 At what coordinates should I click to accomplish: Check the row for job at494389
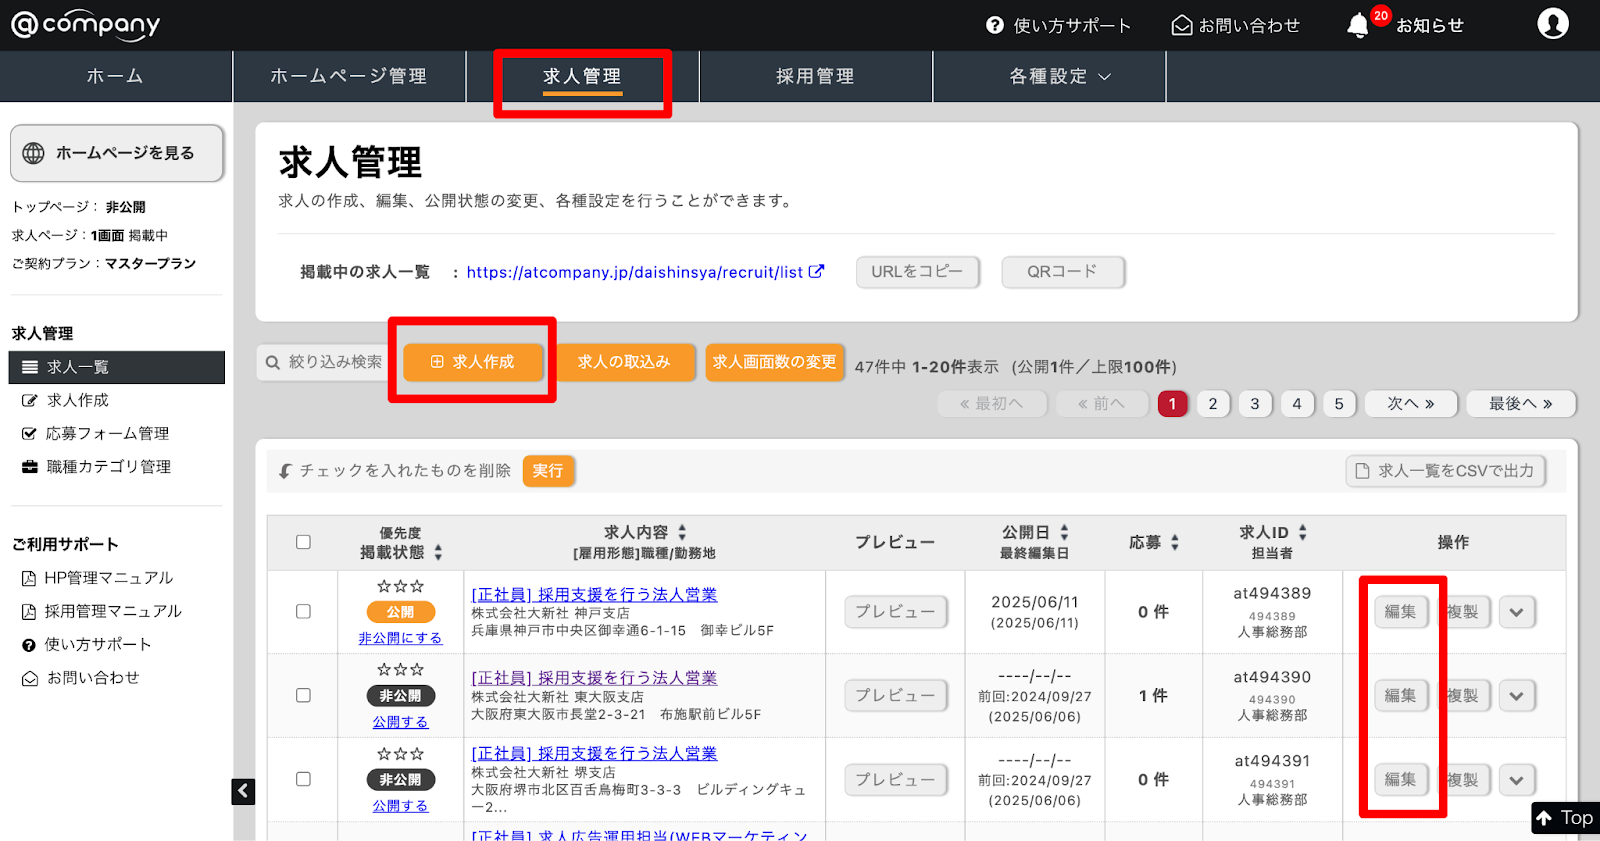[303, 611]
